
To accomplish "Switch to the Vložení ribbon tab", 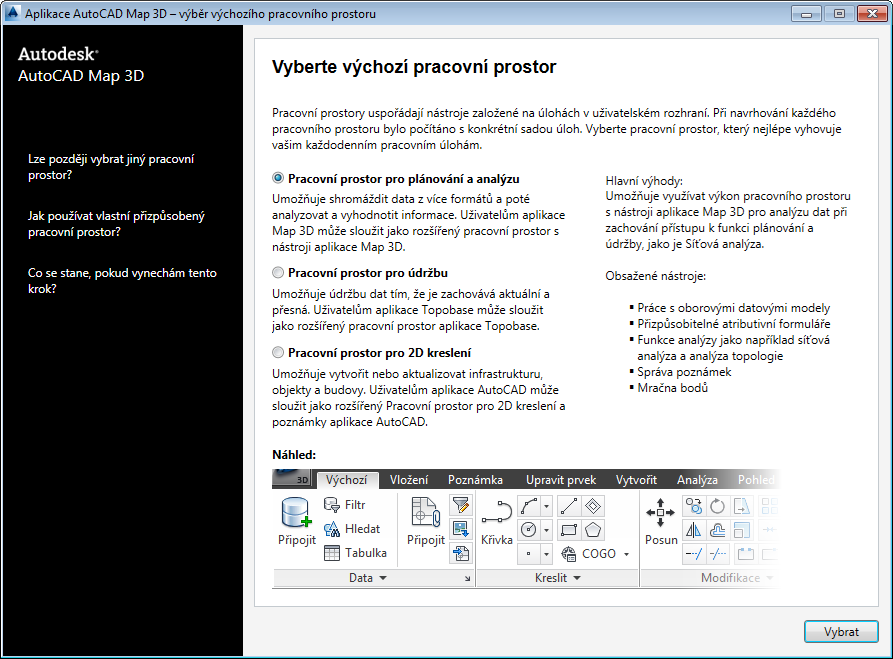I will click(x=409, y=480).
